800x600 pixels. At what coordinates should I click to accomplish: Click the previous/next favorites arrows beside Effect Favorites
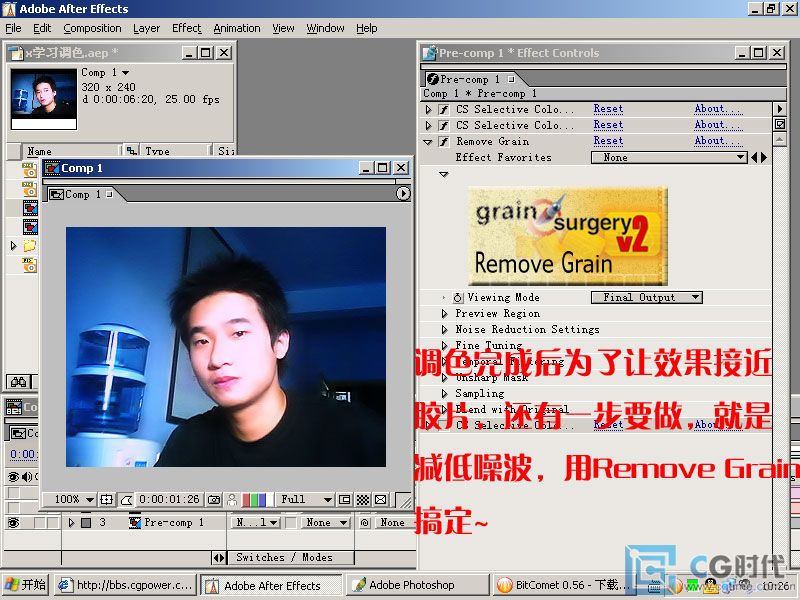(759, 158)
